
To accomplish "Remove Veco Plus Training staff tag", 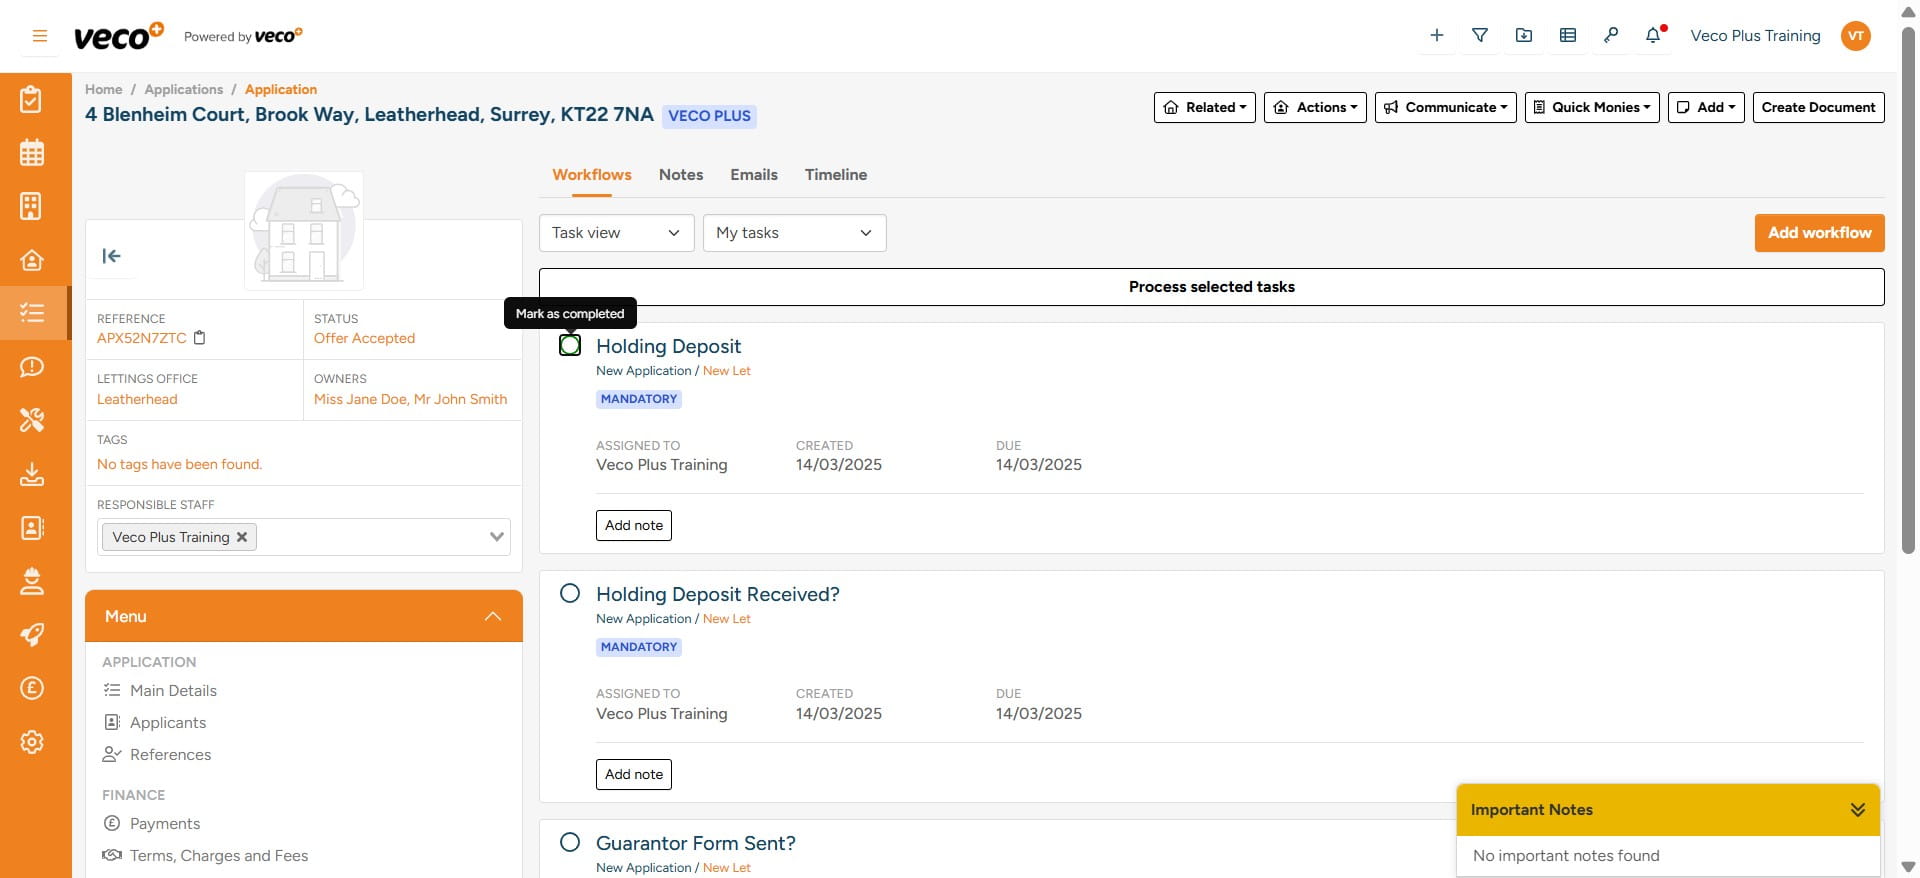I will 242,537.
